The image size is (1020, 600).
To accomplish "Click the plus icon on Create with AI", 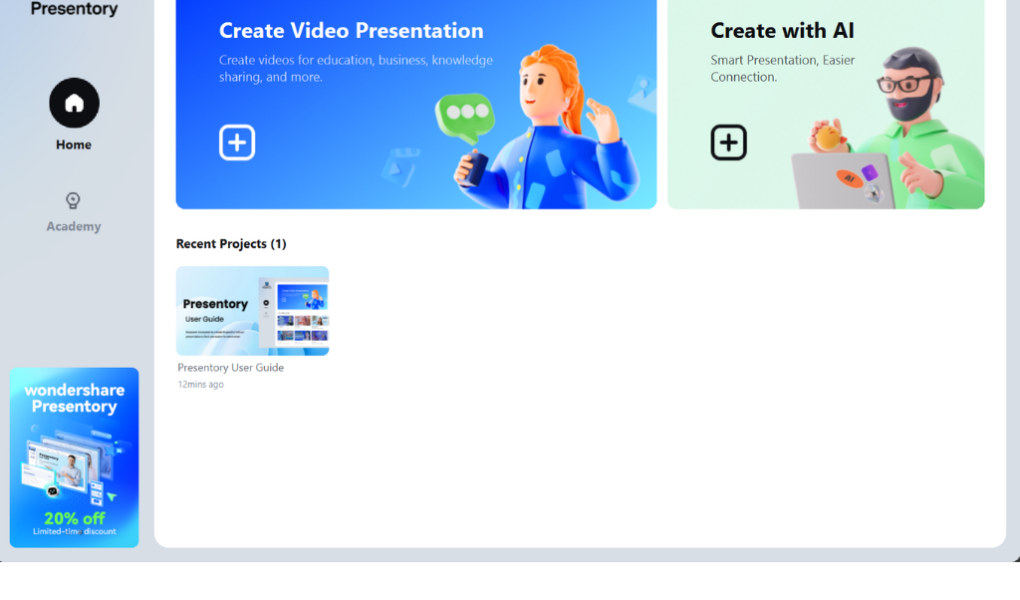I will coord(728,143).
